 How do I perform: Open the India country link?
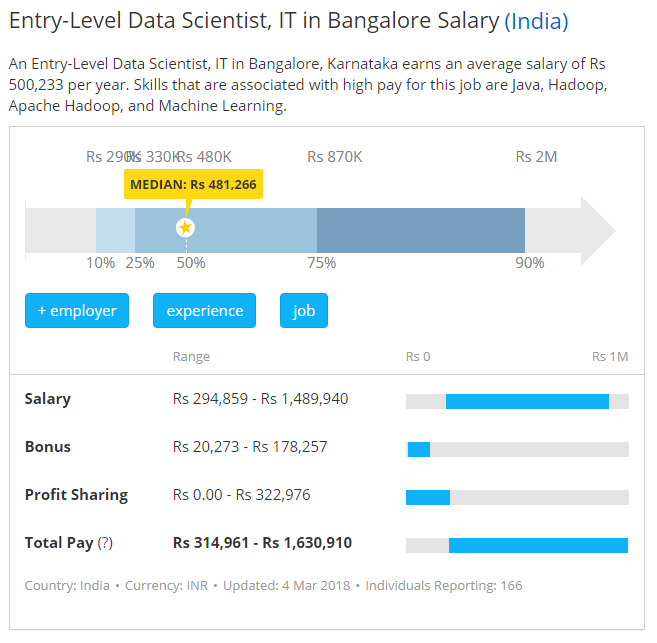536,21
